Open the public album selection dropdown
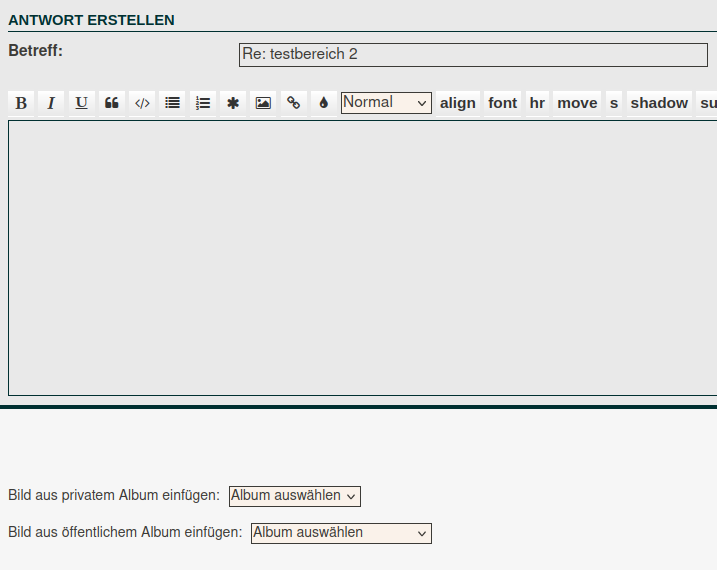The width and height of the screenshot is (717, 570). tap(341, 533)
